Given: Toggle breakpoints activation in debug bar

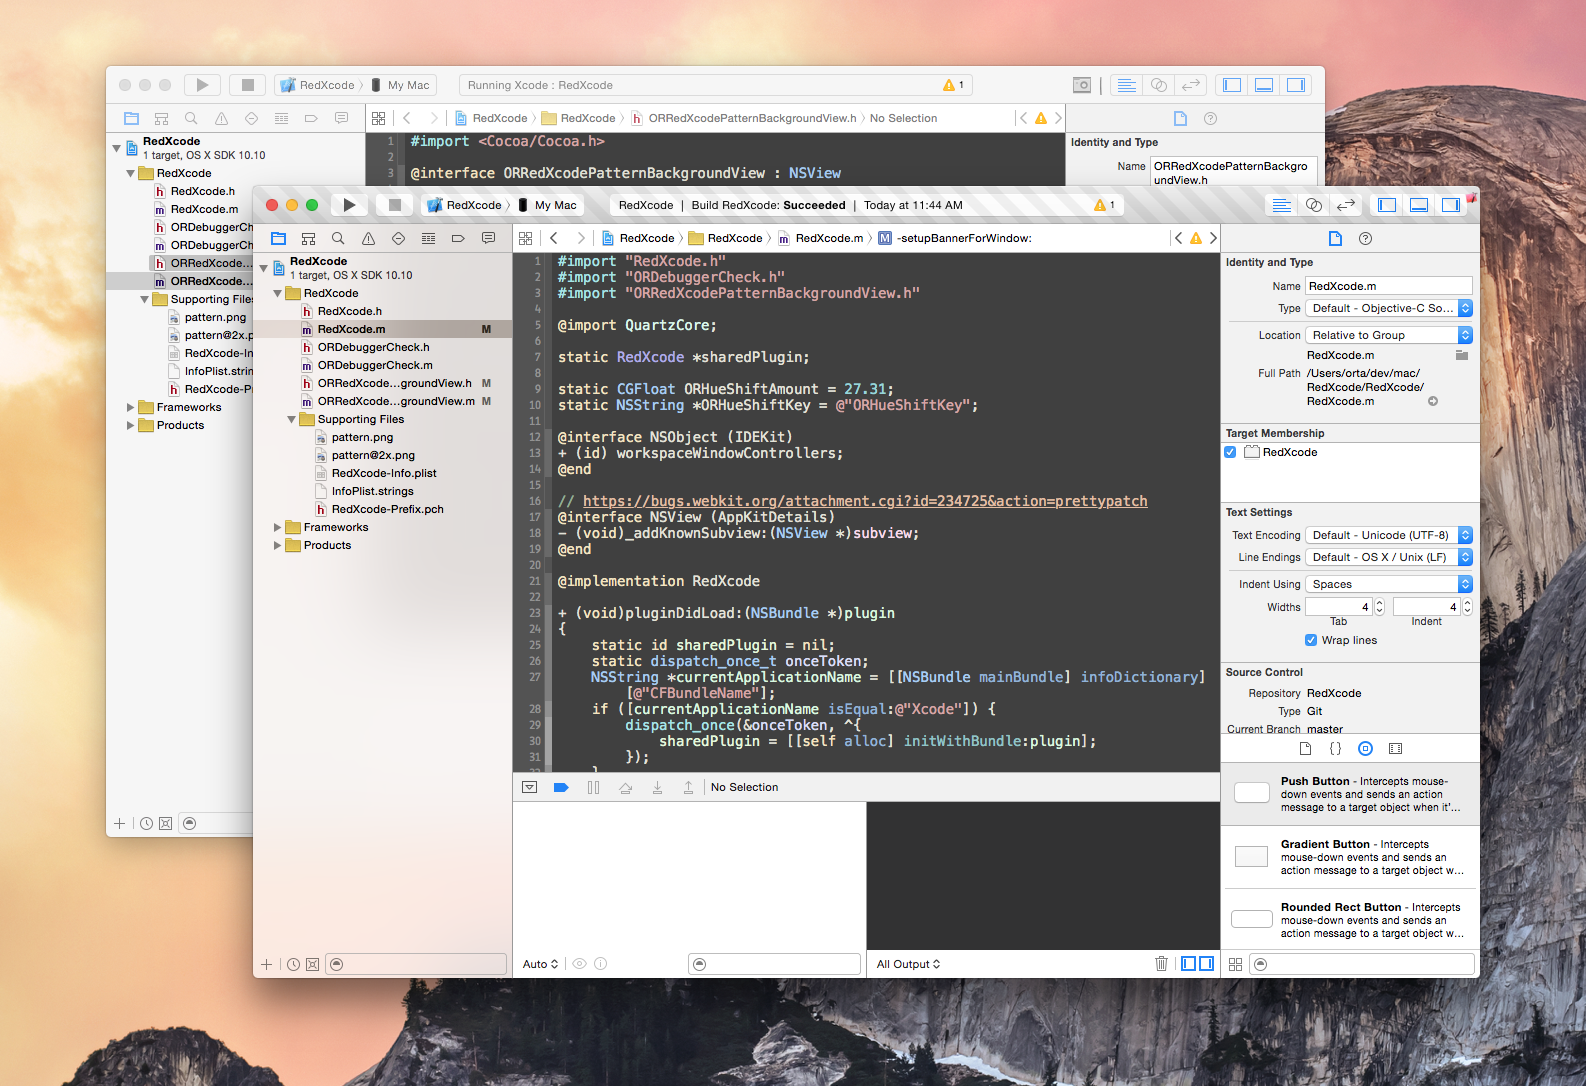Looking at the screenshot, I should click(x=561, y=787).
